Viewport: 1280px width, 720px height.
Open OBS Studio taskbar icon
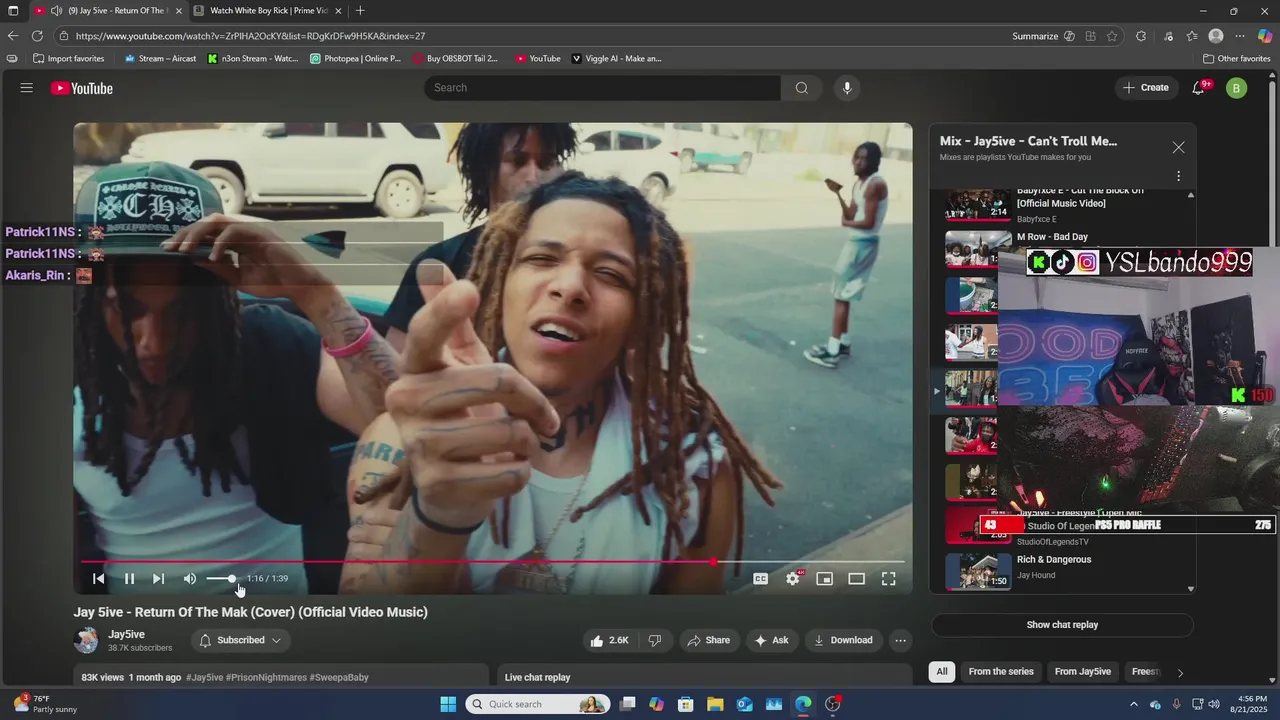[x=833, y=704]
